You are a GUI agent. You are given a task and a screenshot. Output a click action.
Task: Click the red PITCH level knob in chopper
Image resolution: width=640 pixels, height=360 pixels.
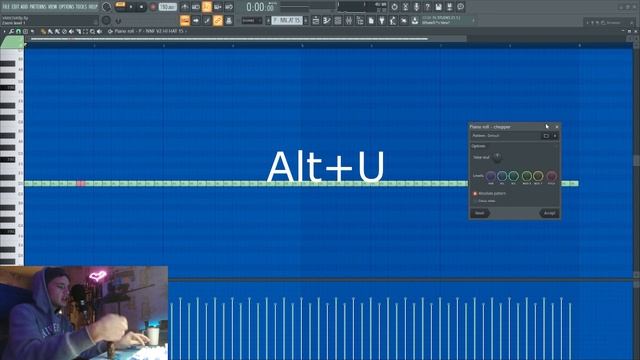(551, 176)
